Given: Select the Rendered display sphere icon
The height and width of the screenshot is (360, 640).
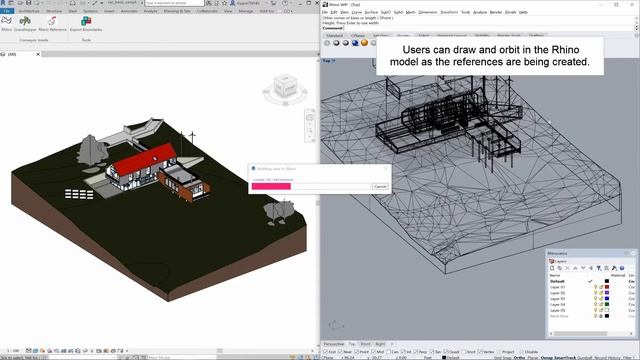Looking at the screenshot, I should (346, 43).
